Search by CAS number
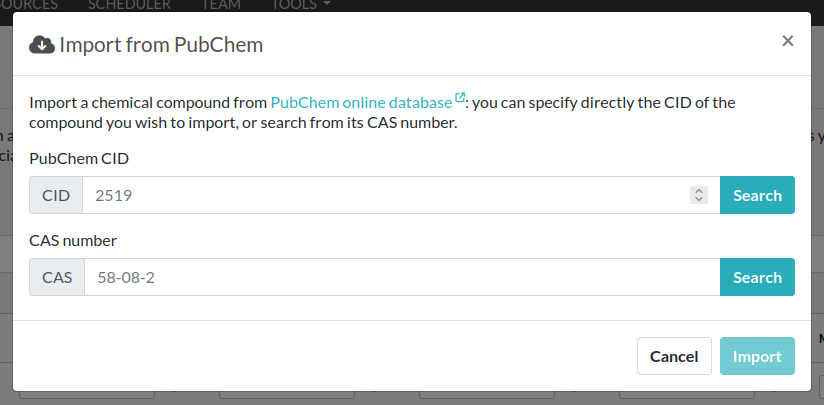The width and height of the screenshot is (824, 405). 757,277
